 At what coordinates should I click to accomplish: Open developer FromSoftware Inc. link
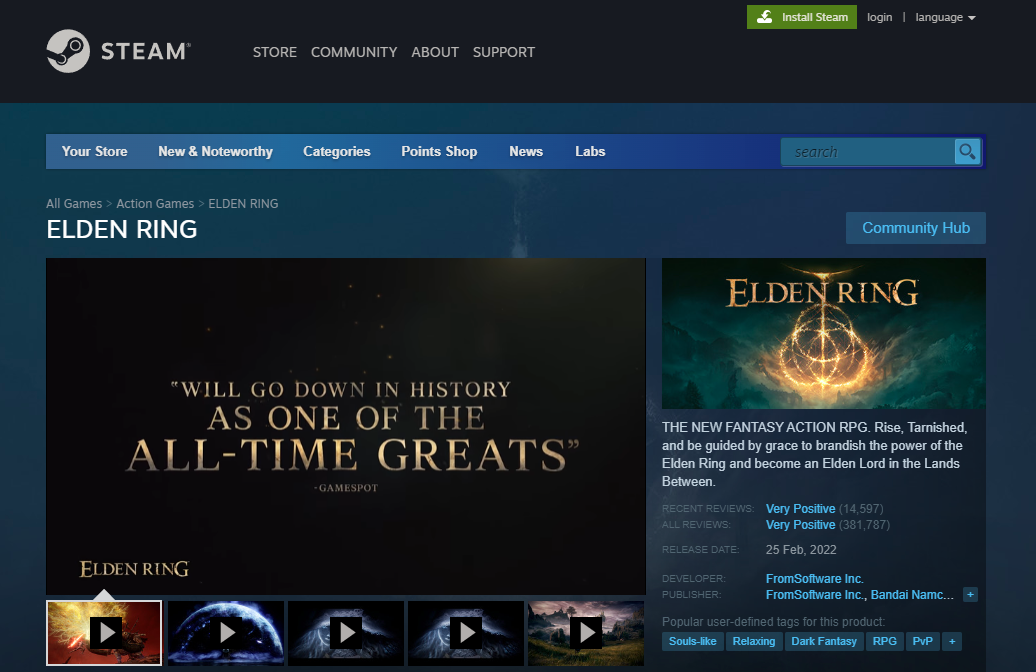(x=815, y=579)
